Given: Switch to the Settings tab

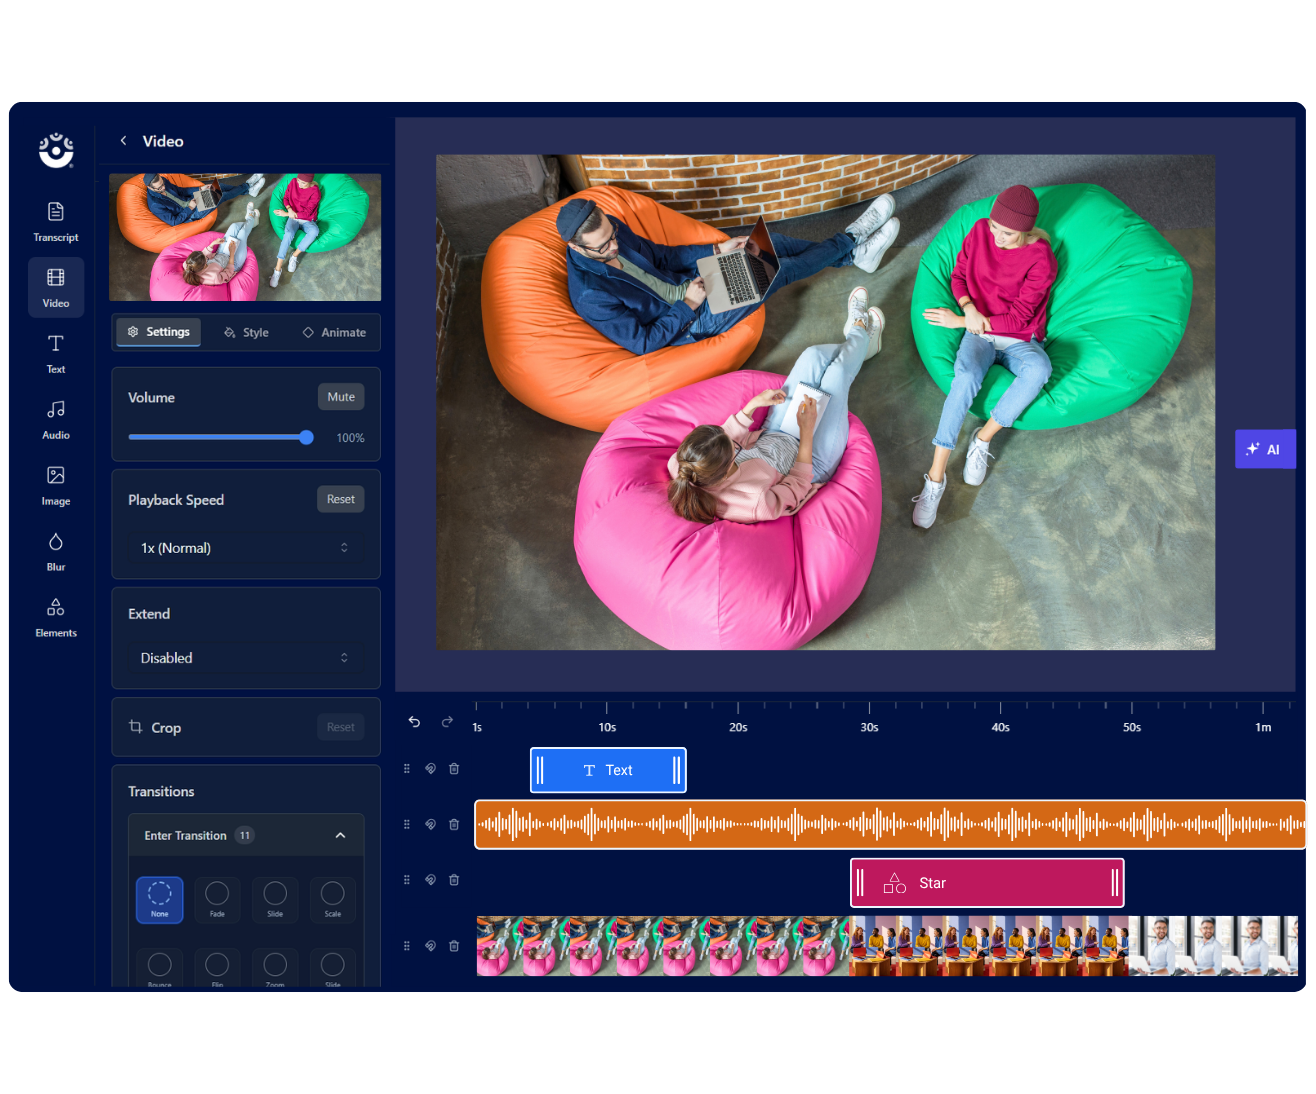Looking at the screenshot, I should point(159,332).
